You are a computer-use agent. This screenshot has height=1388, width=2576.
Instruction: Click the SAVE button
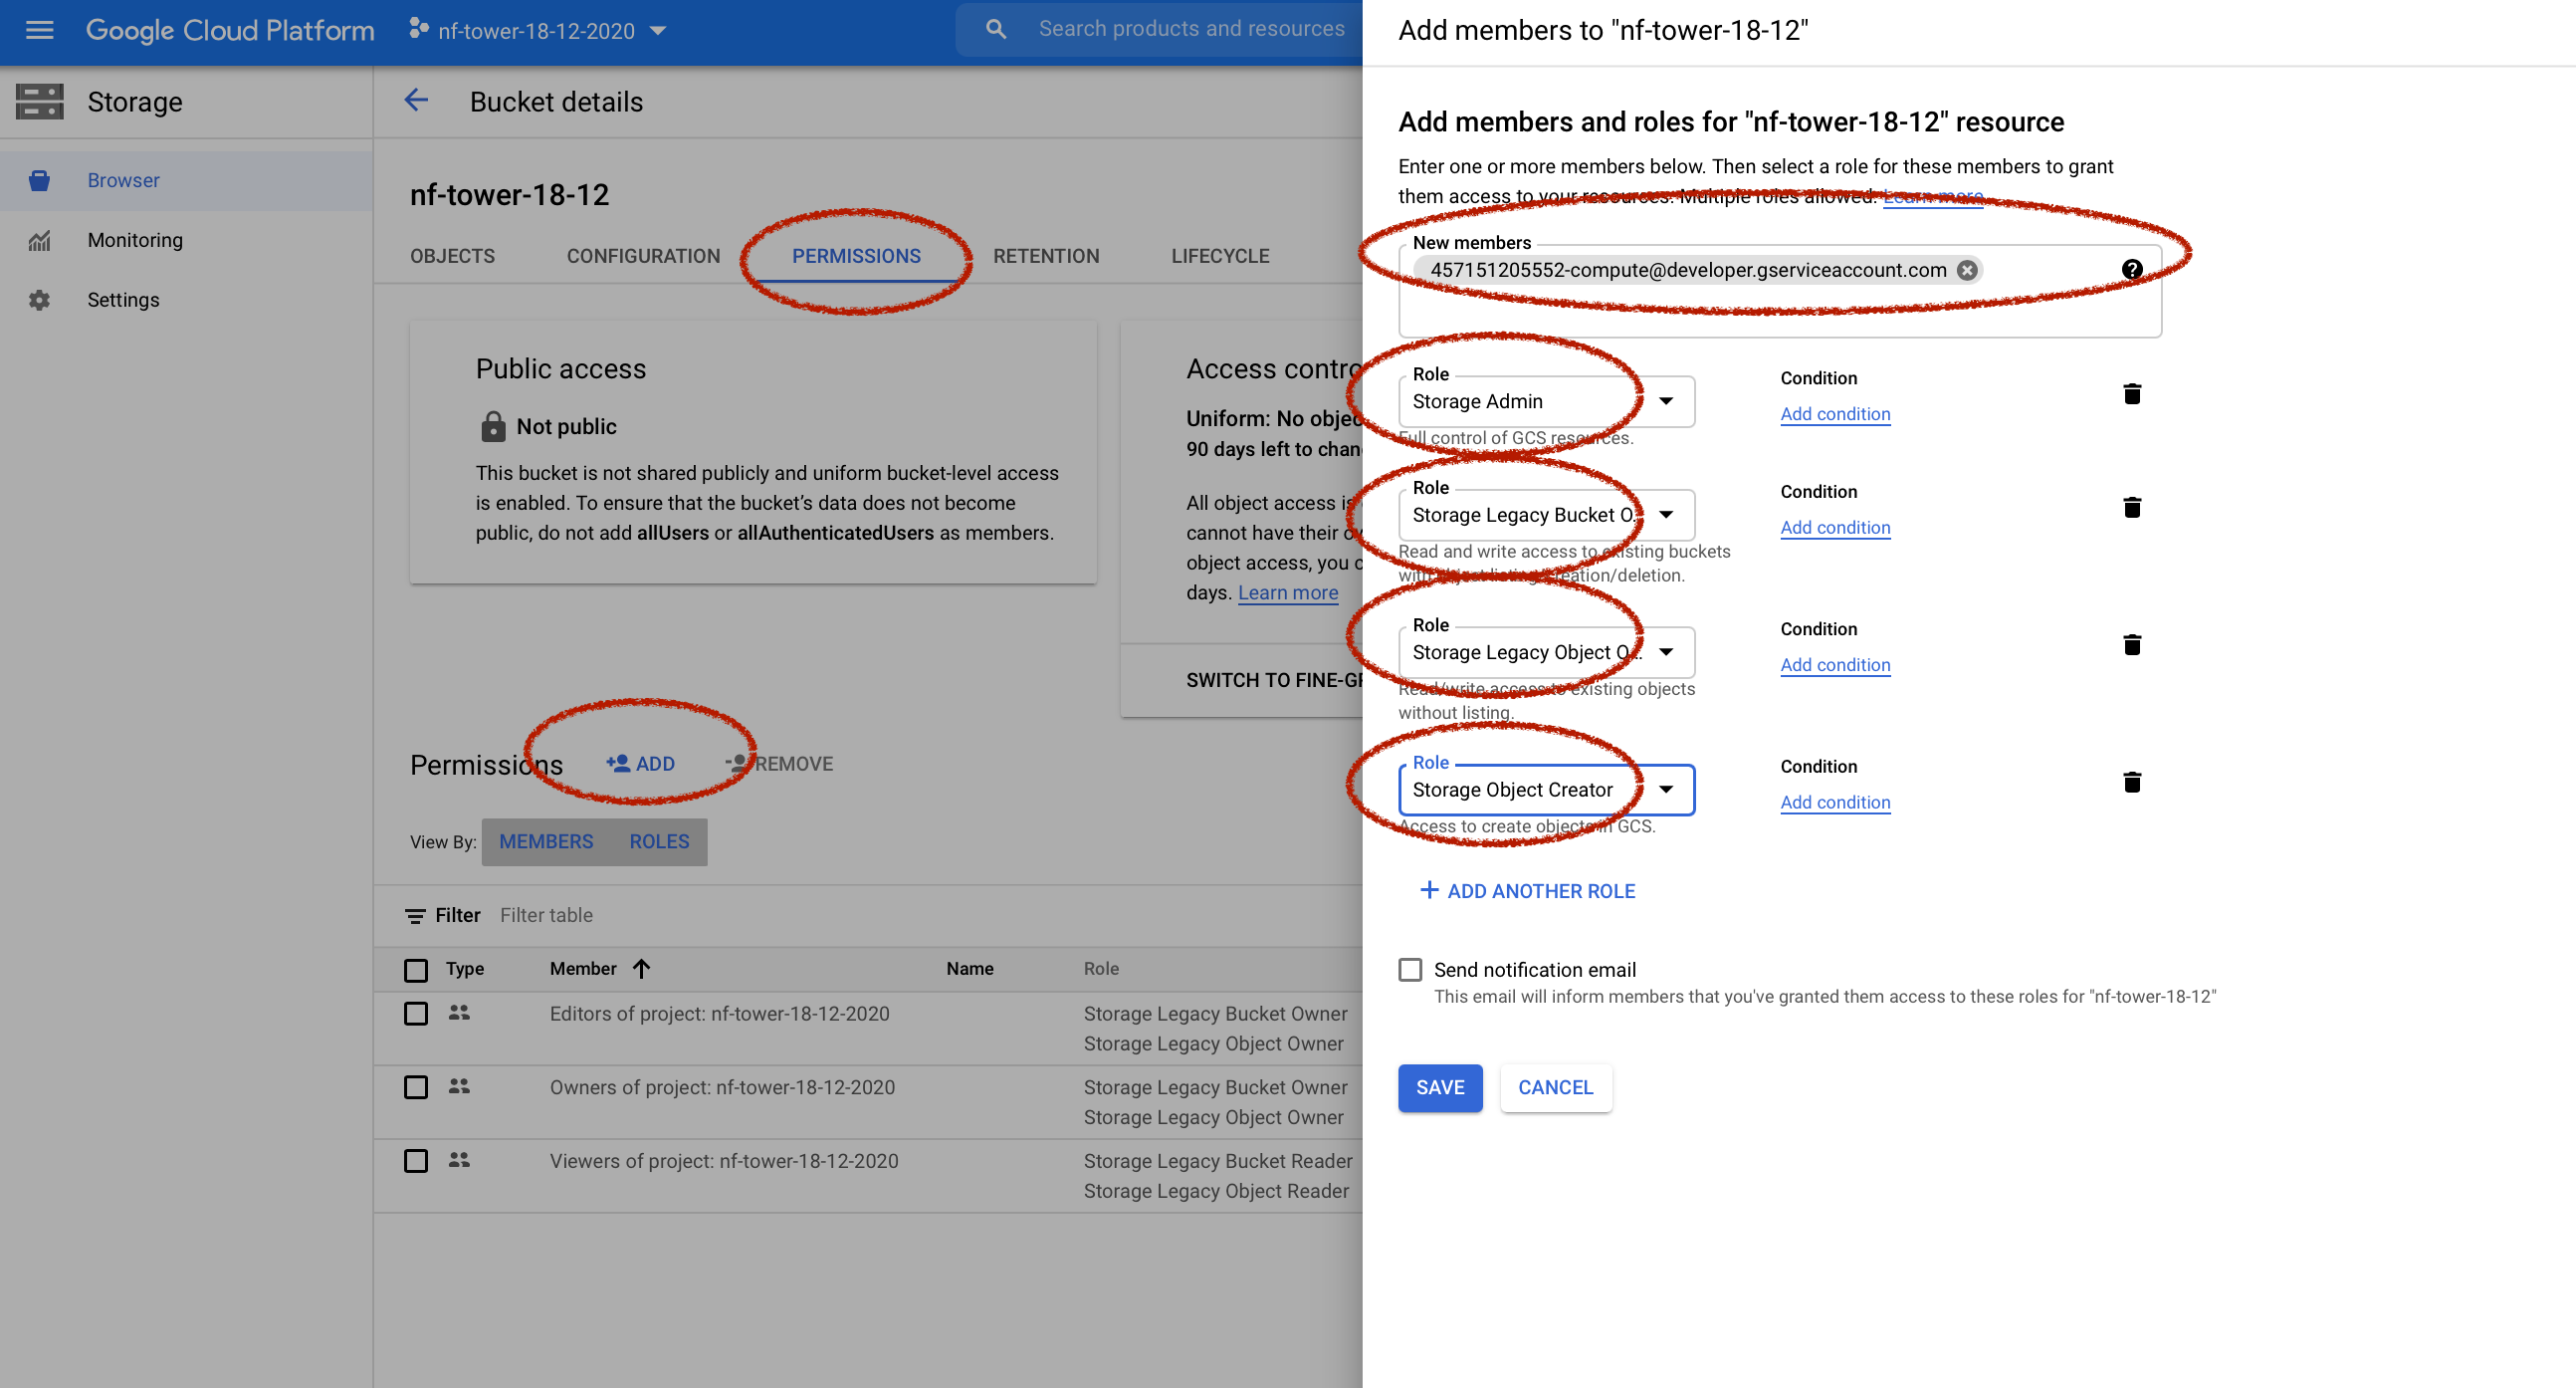(1439, 1087)
